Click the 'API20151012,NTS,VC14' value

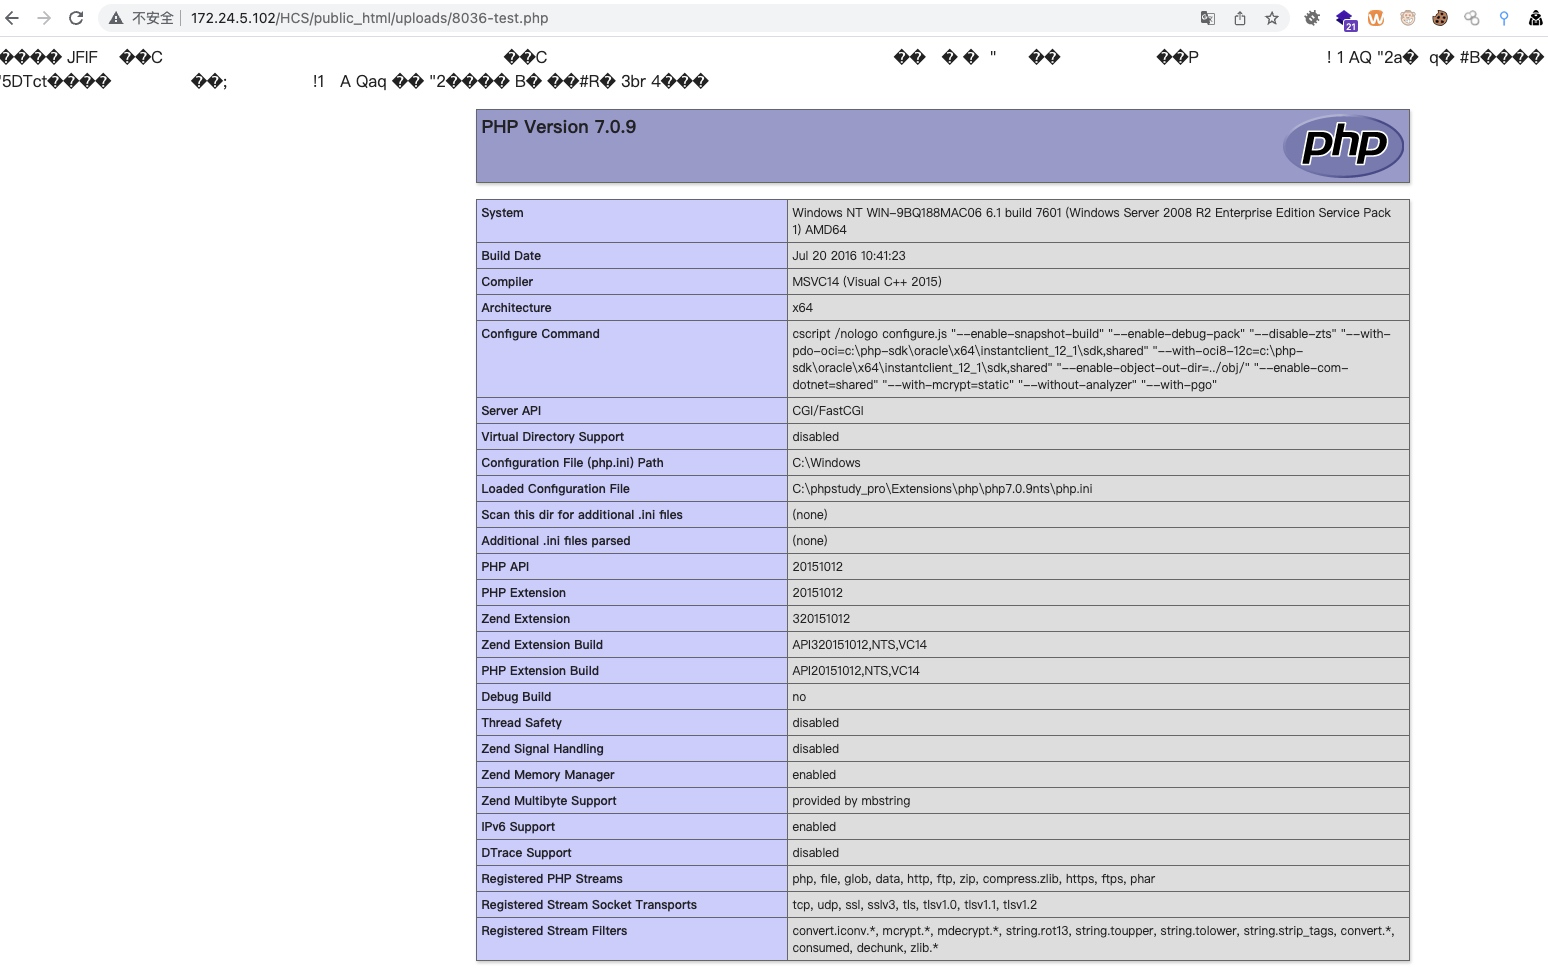point(856,671)
